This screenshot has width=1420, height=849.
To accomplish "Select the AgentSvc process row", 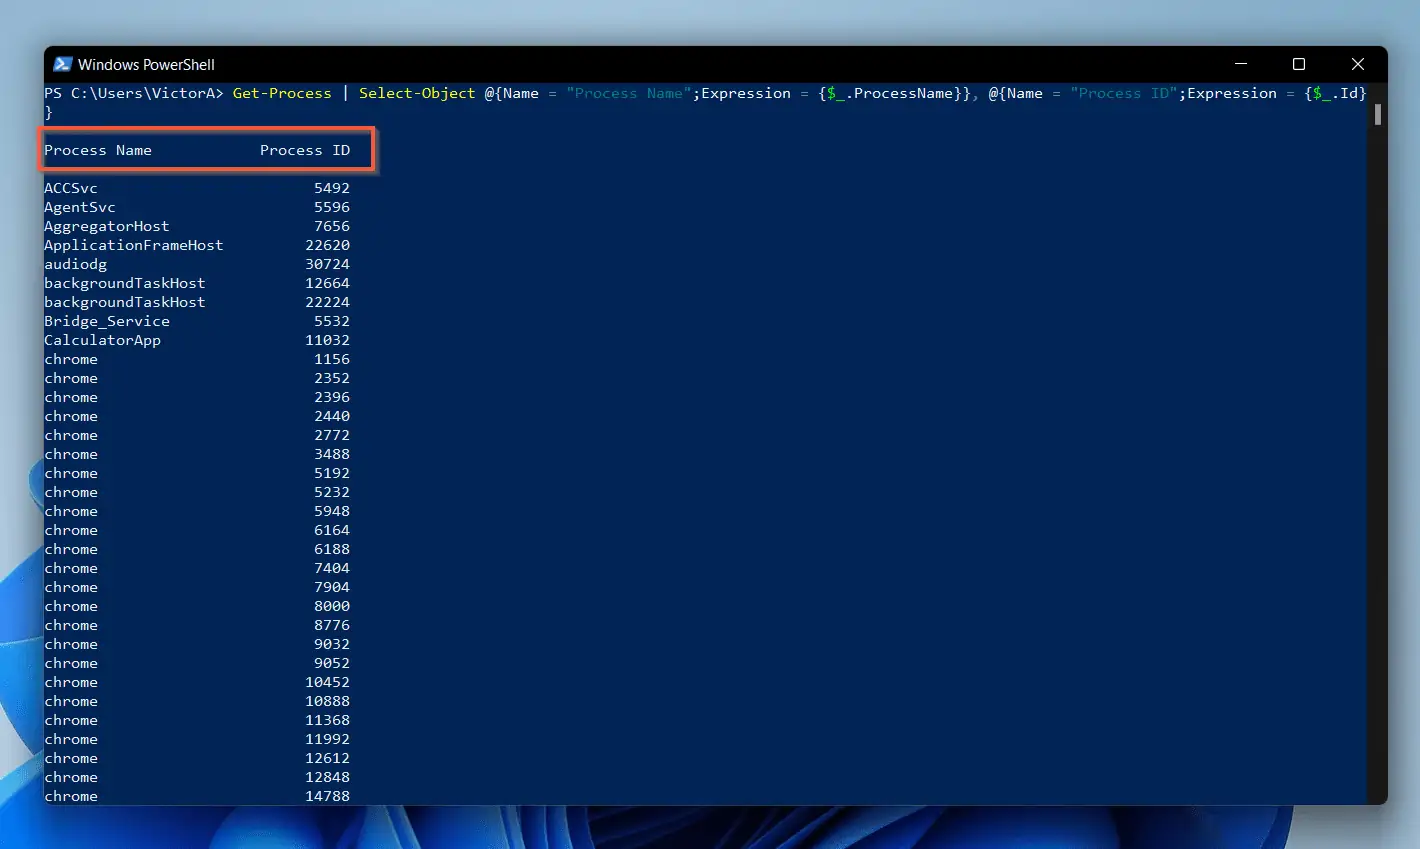I will click(x=80, y=207).
